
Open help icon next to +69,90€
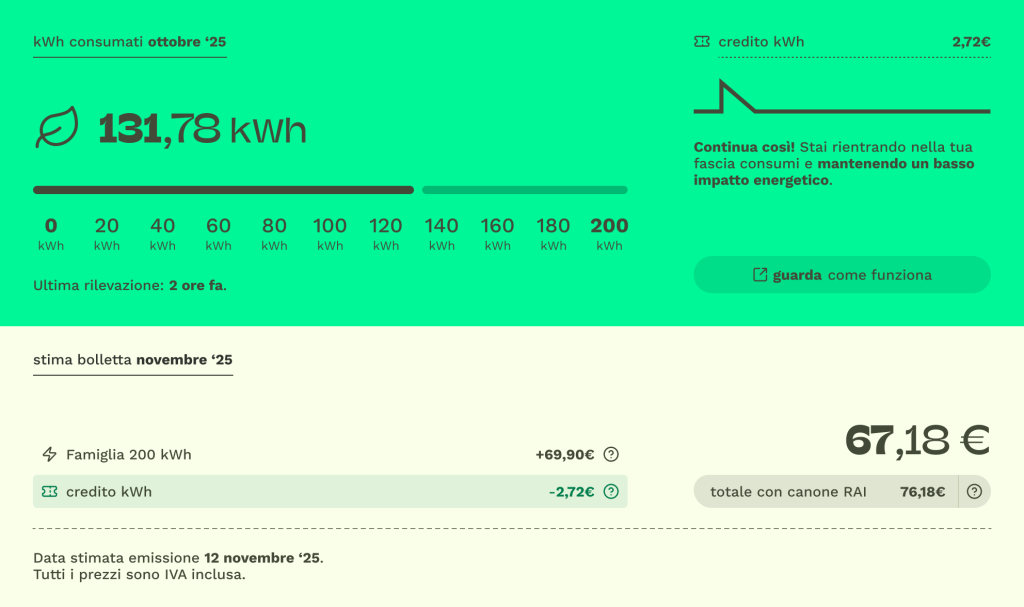611,454
